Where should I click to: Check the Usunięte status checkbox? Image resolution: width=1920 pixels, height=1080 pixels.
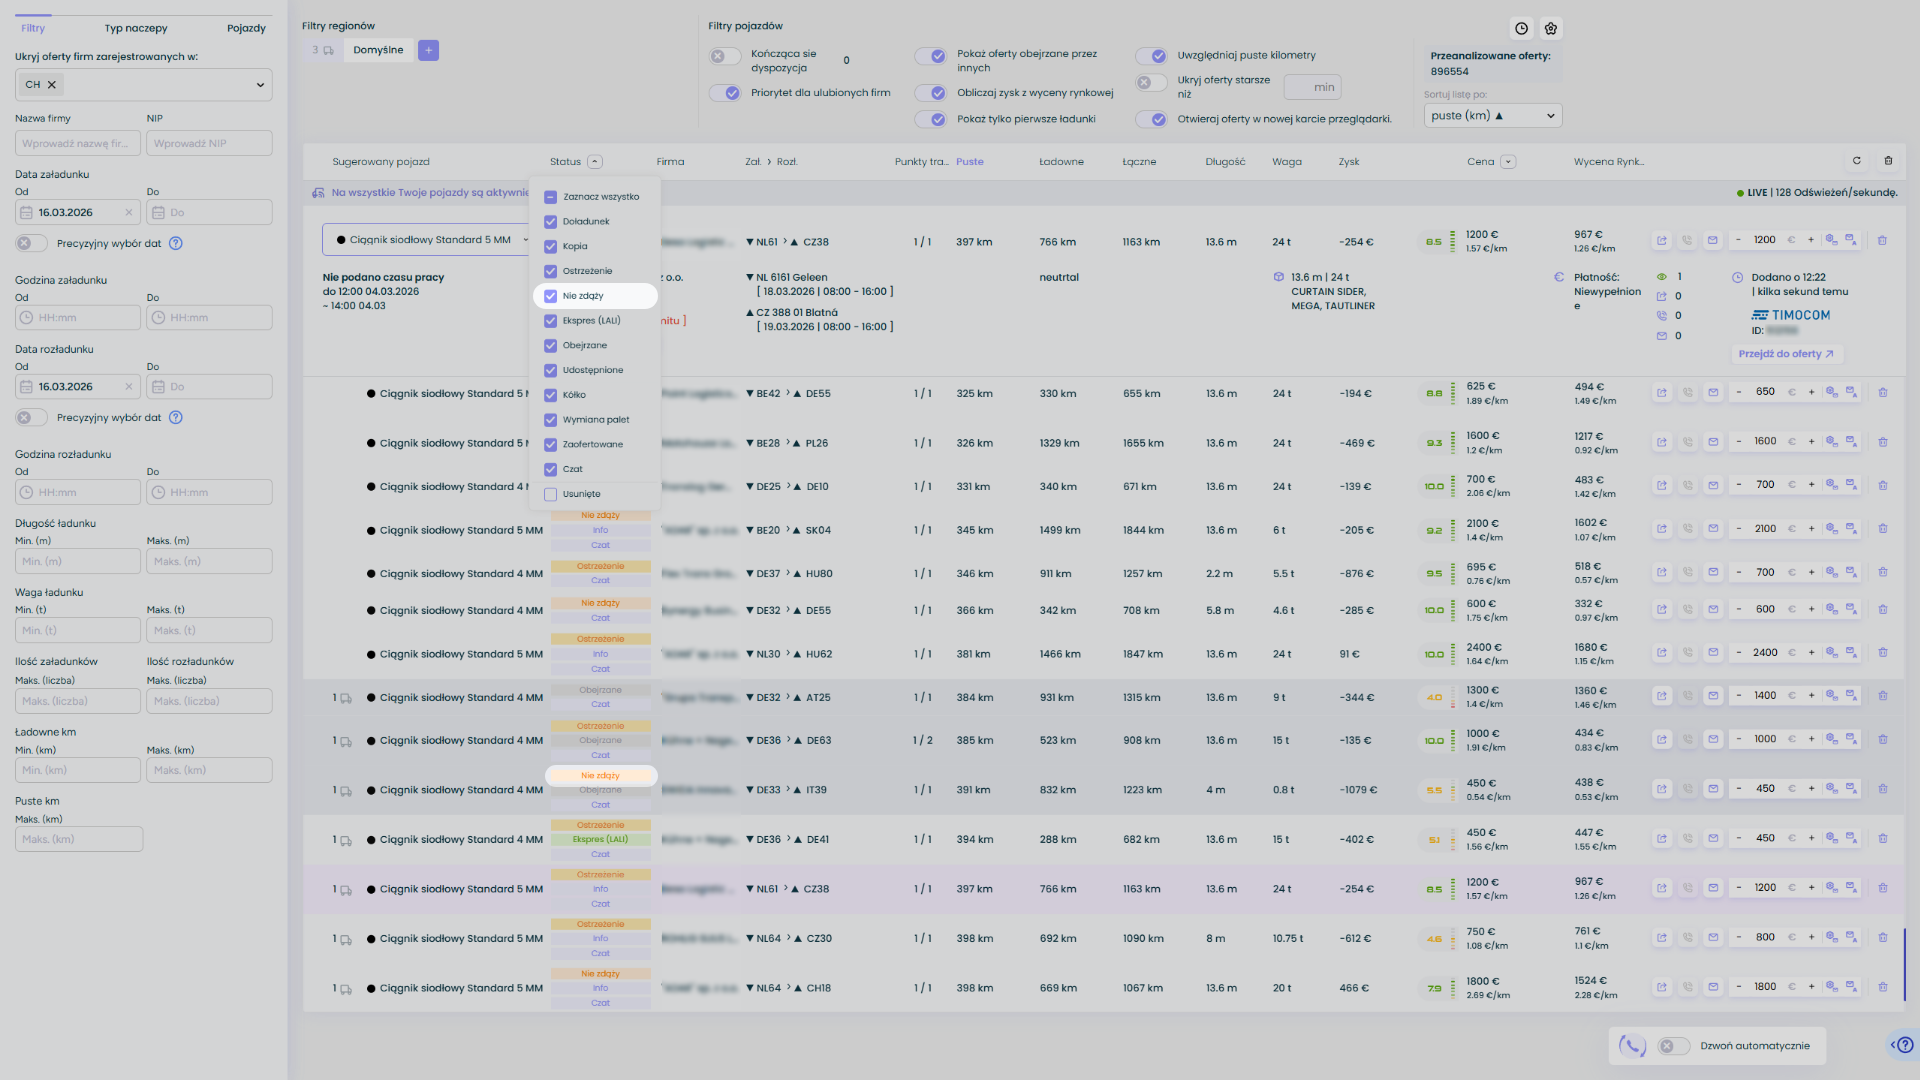coord(551,494)
